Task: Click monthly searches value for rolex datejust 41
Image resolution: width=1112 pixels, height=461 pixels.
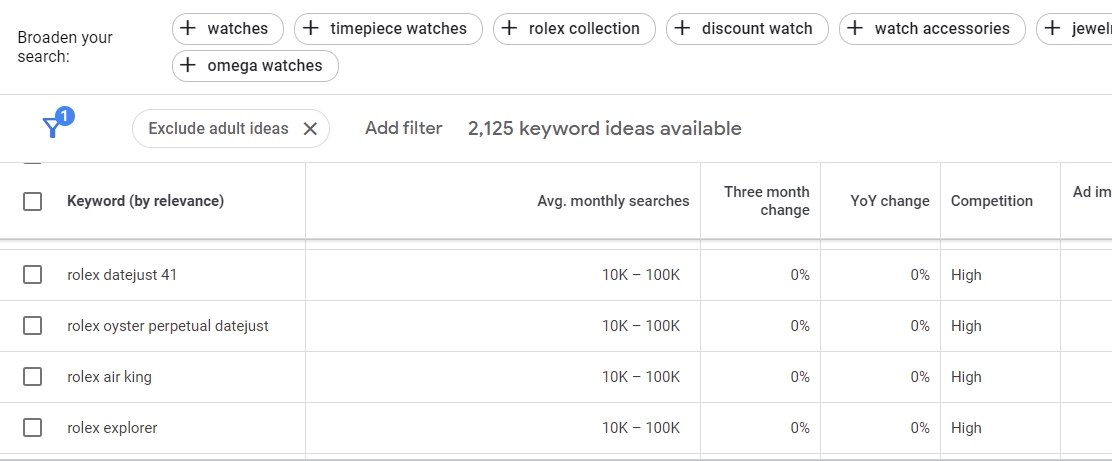Action: [x=640, y=274]
